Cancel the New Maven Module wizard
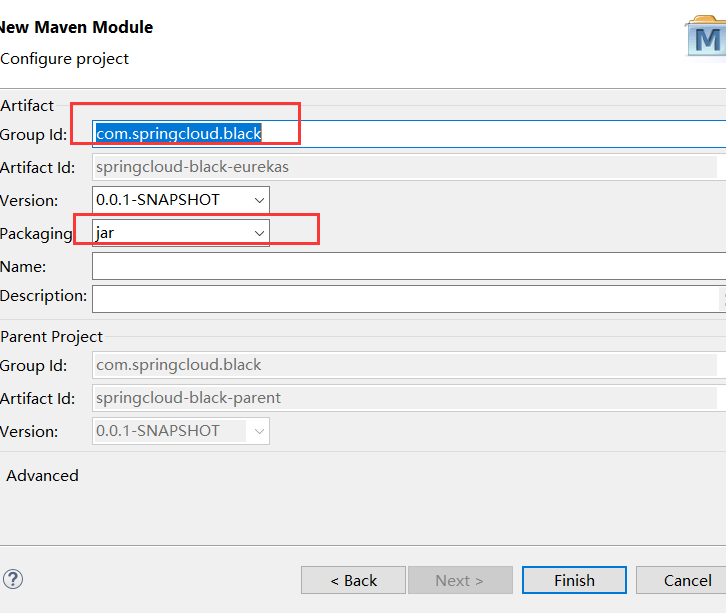Image resolution: width=726 pixels, height=613 pixels. 684,580
